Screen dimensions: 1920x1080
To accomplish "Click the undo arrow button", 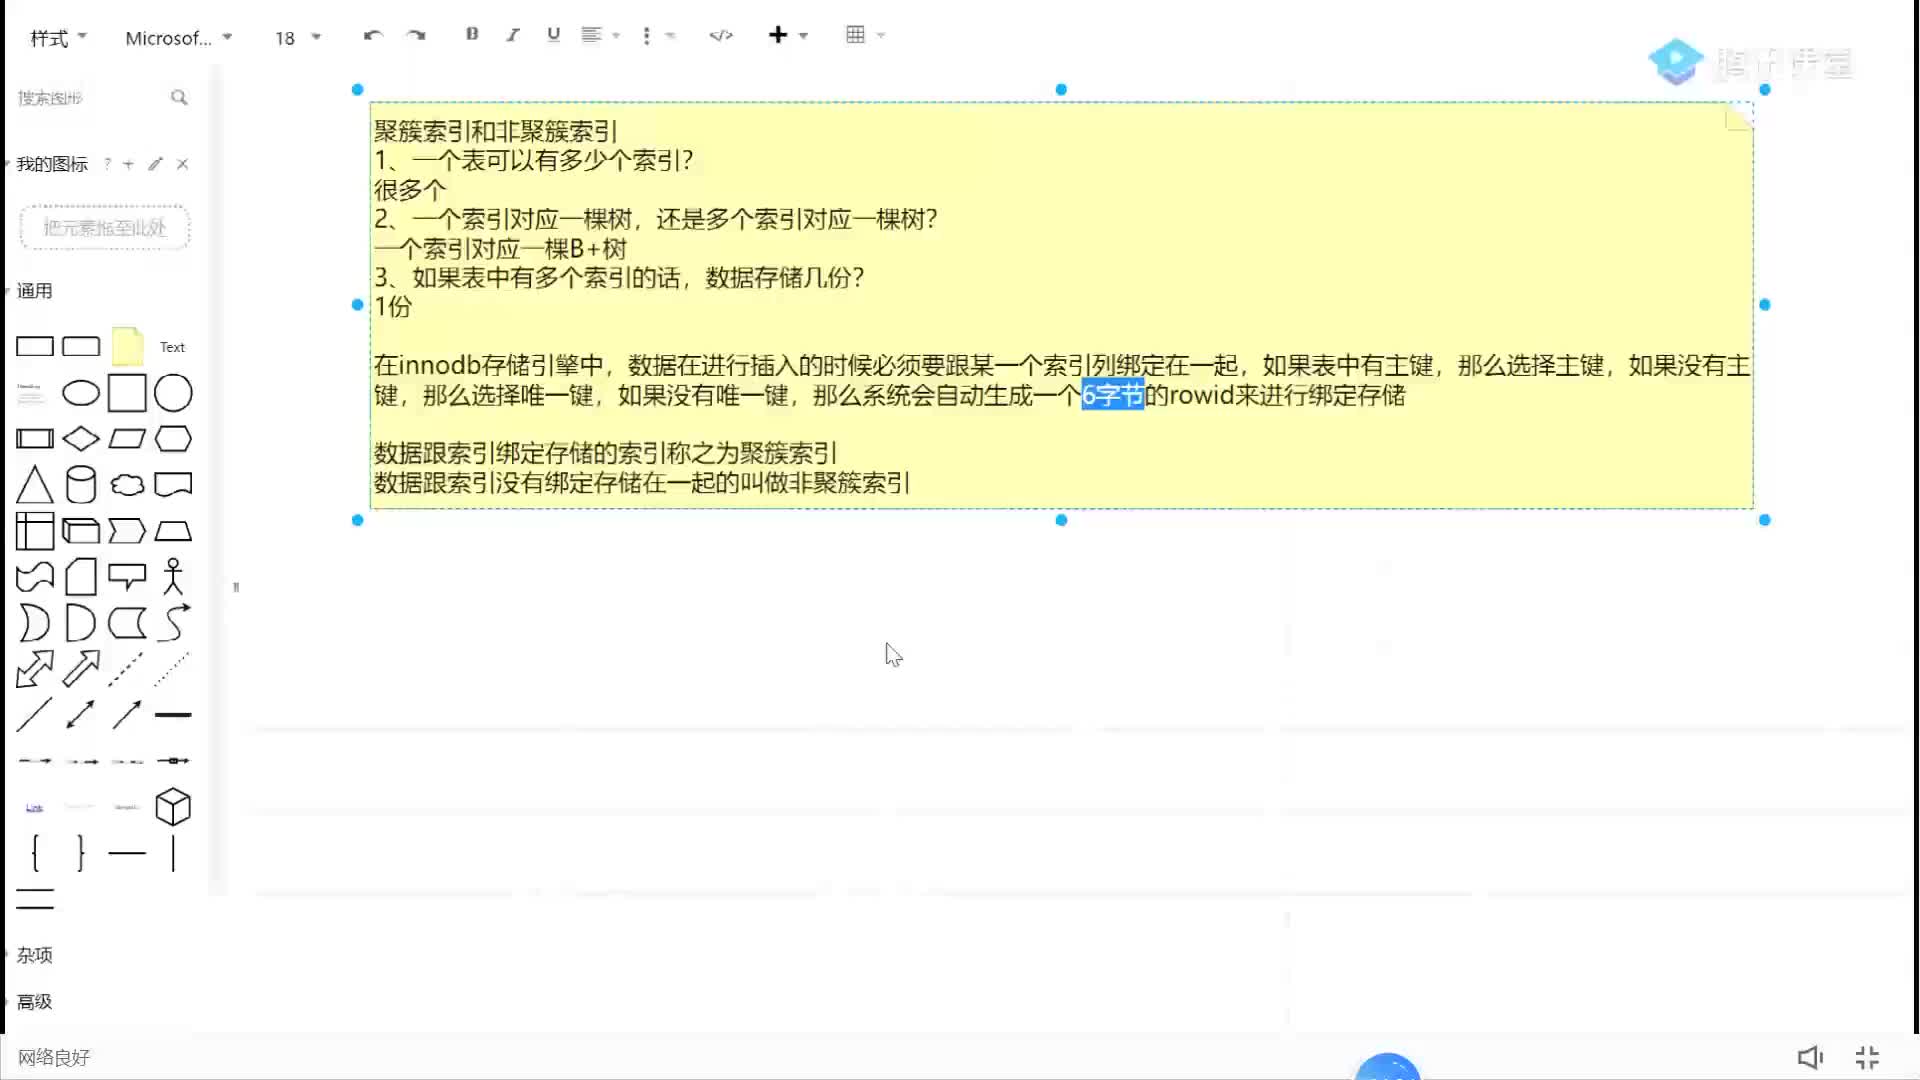I will click(373, 36).
